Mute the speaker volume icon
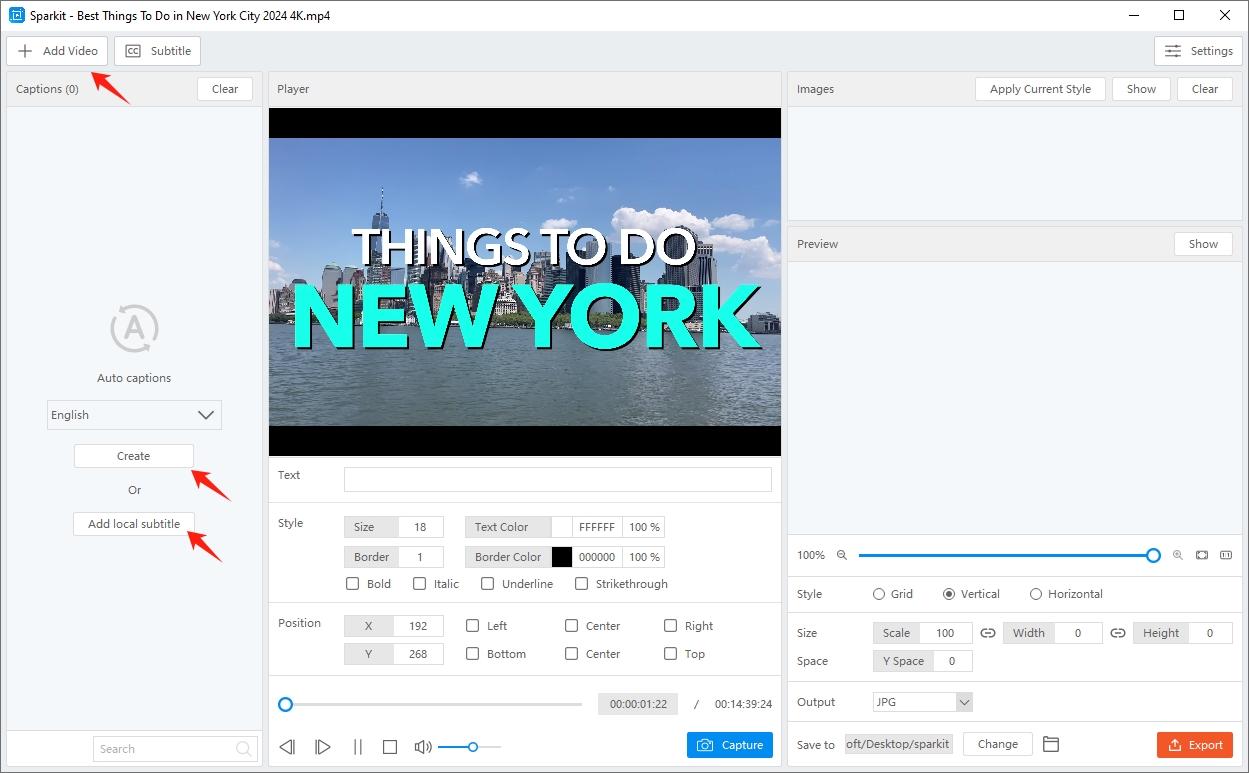This screenshot has width=1249, height=773. click(423, 747)
